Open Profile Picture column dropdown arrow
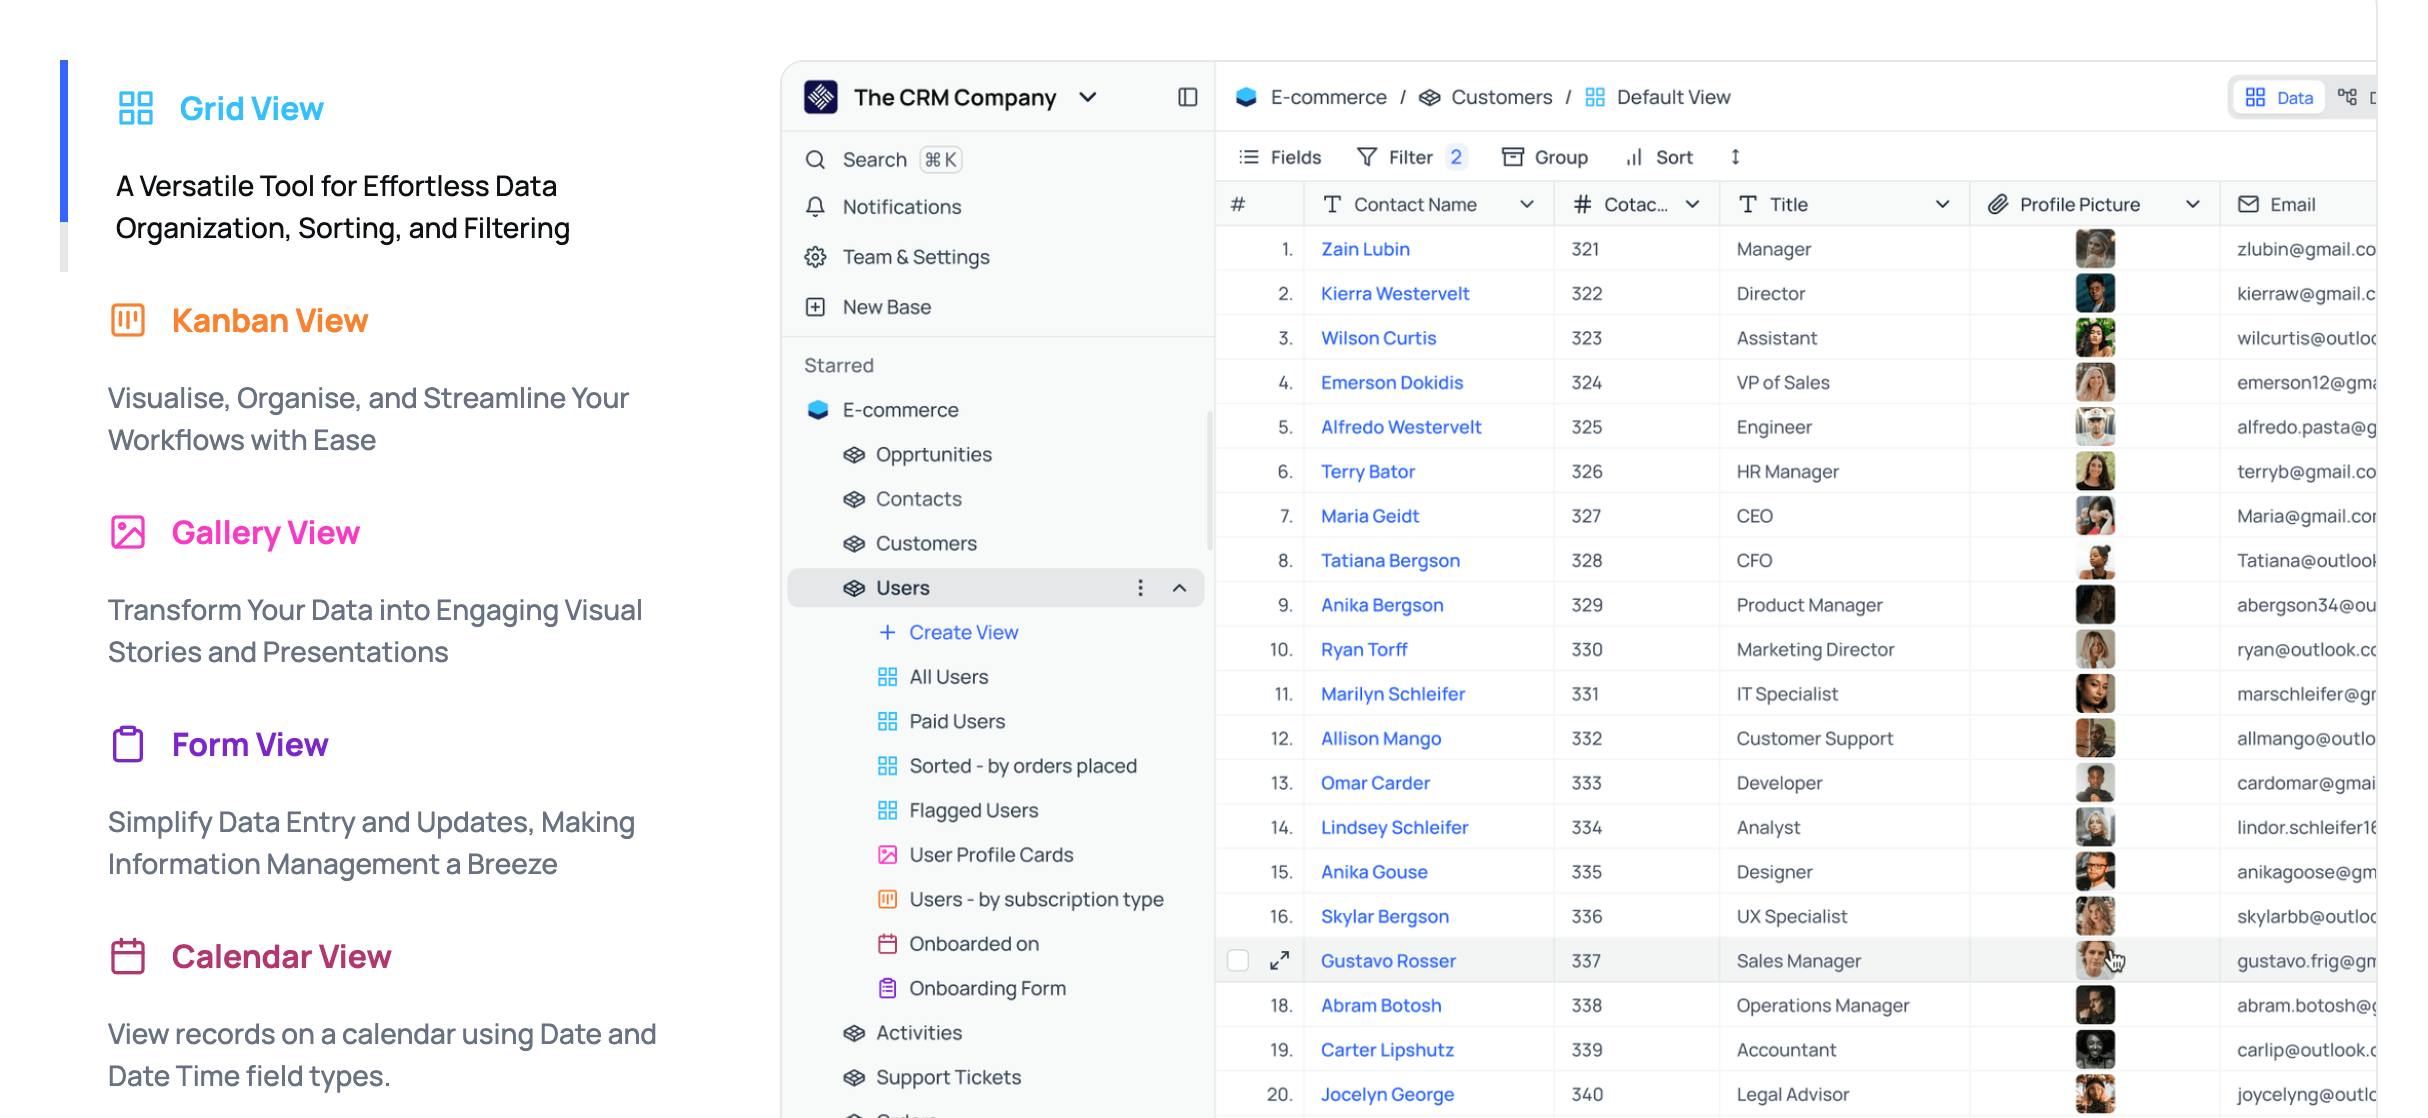This screenshot has width=2428, height=1118. point(2192,204)
